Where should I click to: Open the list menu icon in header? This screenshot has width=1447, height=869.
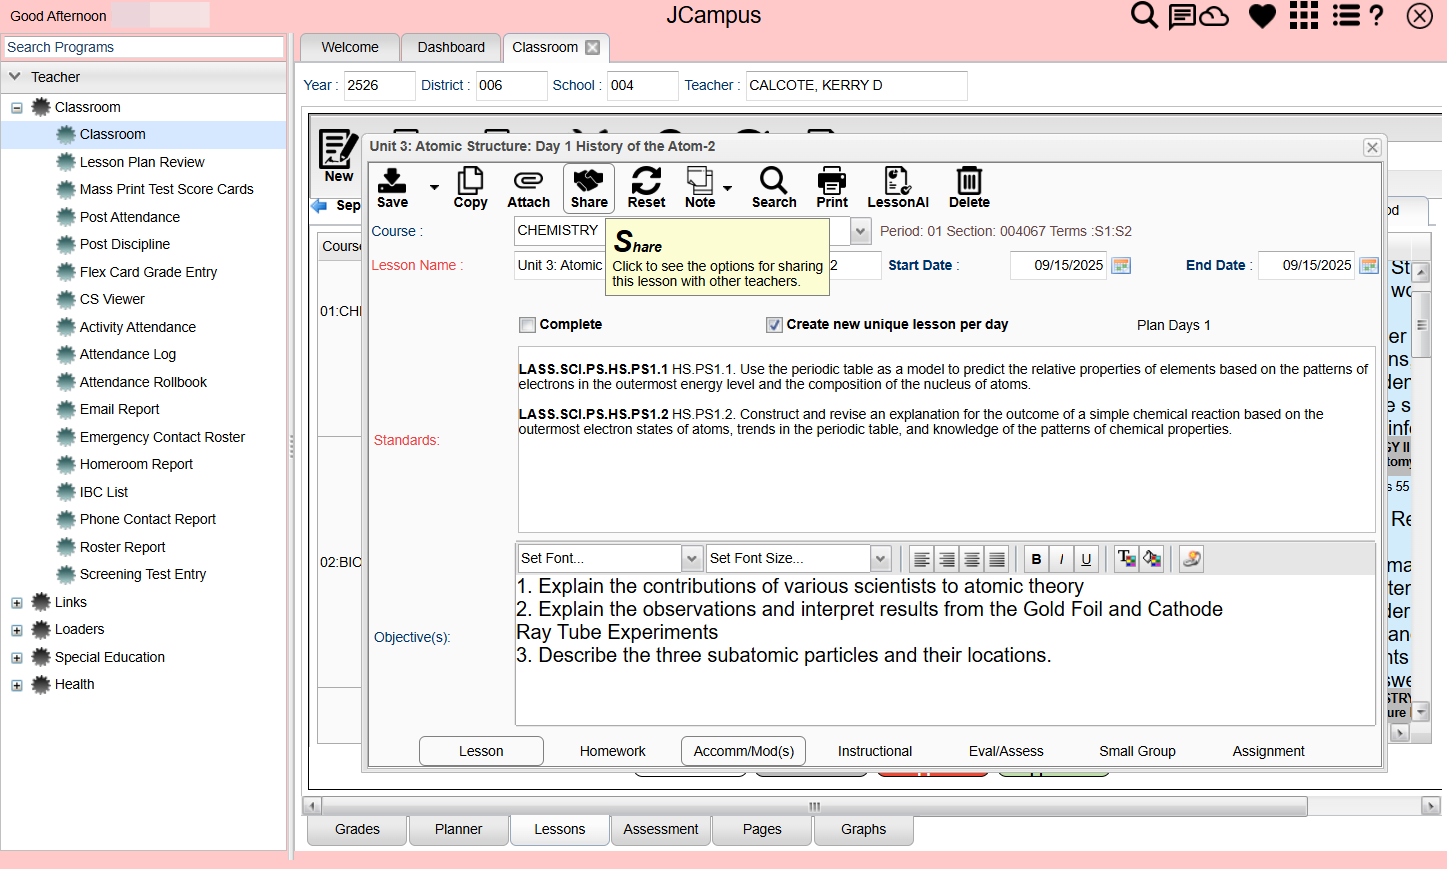coord(1346,16)
